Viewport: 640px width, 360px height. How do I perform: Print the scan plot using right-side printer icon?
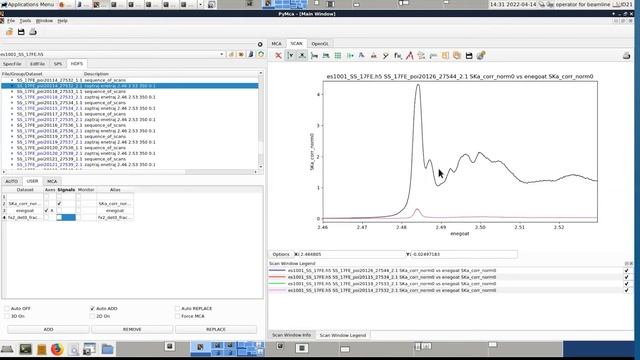627,56
